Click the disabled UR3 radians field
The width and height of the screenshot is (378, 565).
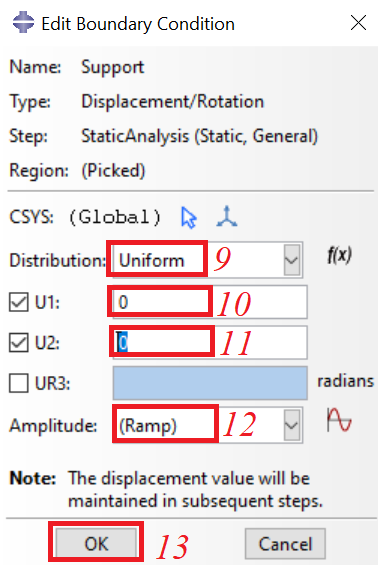(210, 383)
